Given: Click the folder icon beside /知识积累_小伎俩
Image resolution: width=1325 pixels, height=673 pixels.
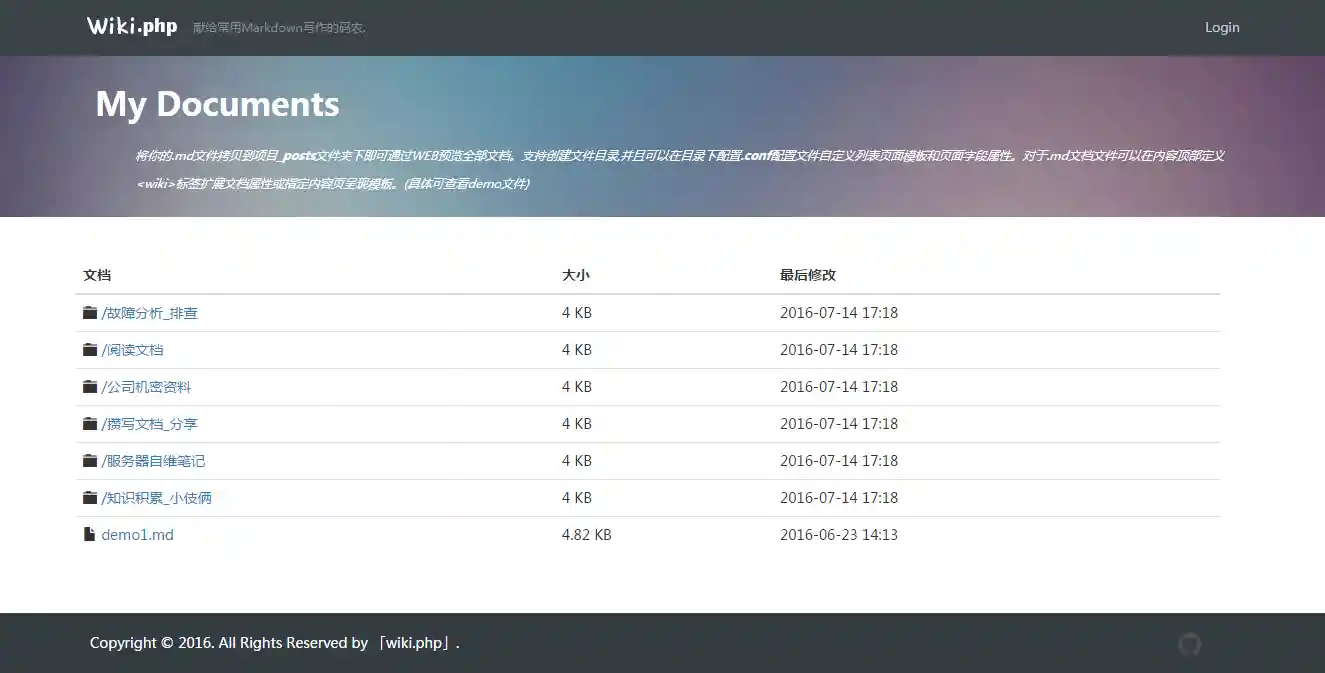Looking at the screenshot, I should 90,498.
